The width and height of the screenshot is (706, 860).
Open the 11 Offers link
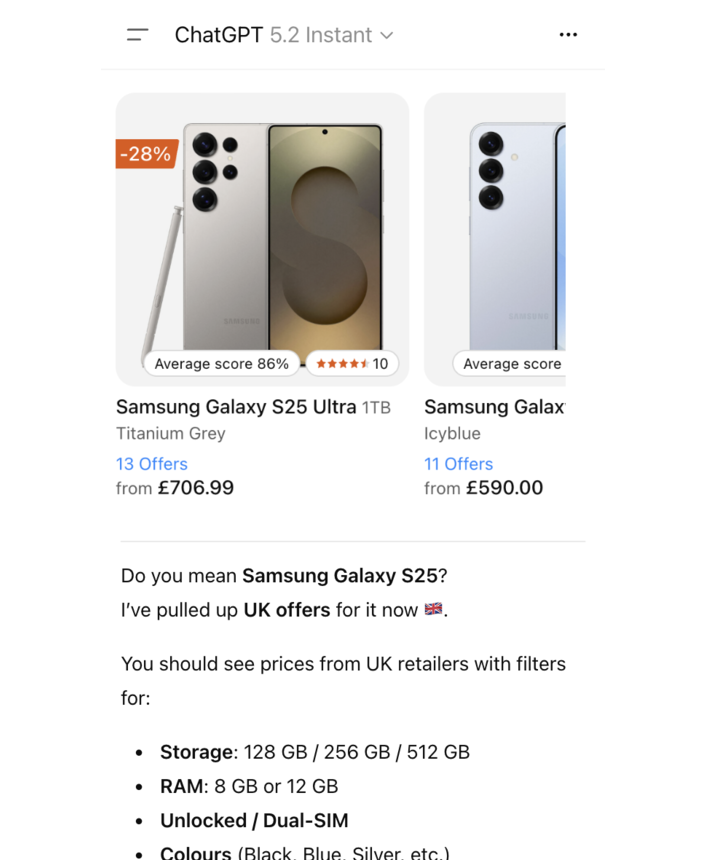coord(459,464)
